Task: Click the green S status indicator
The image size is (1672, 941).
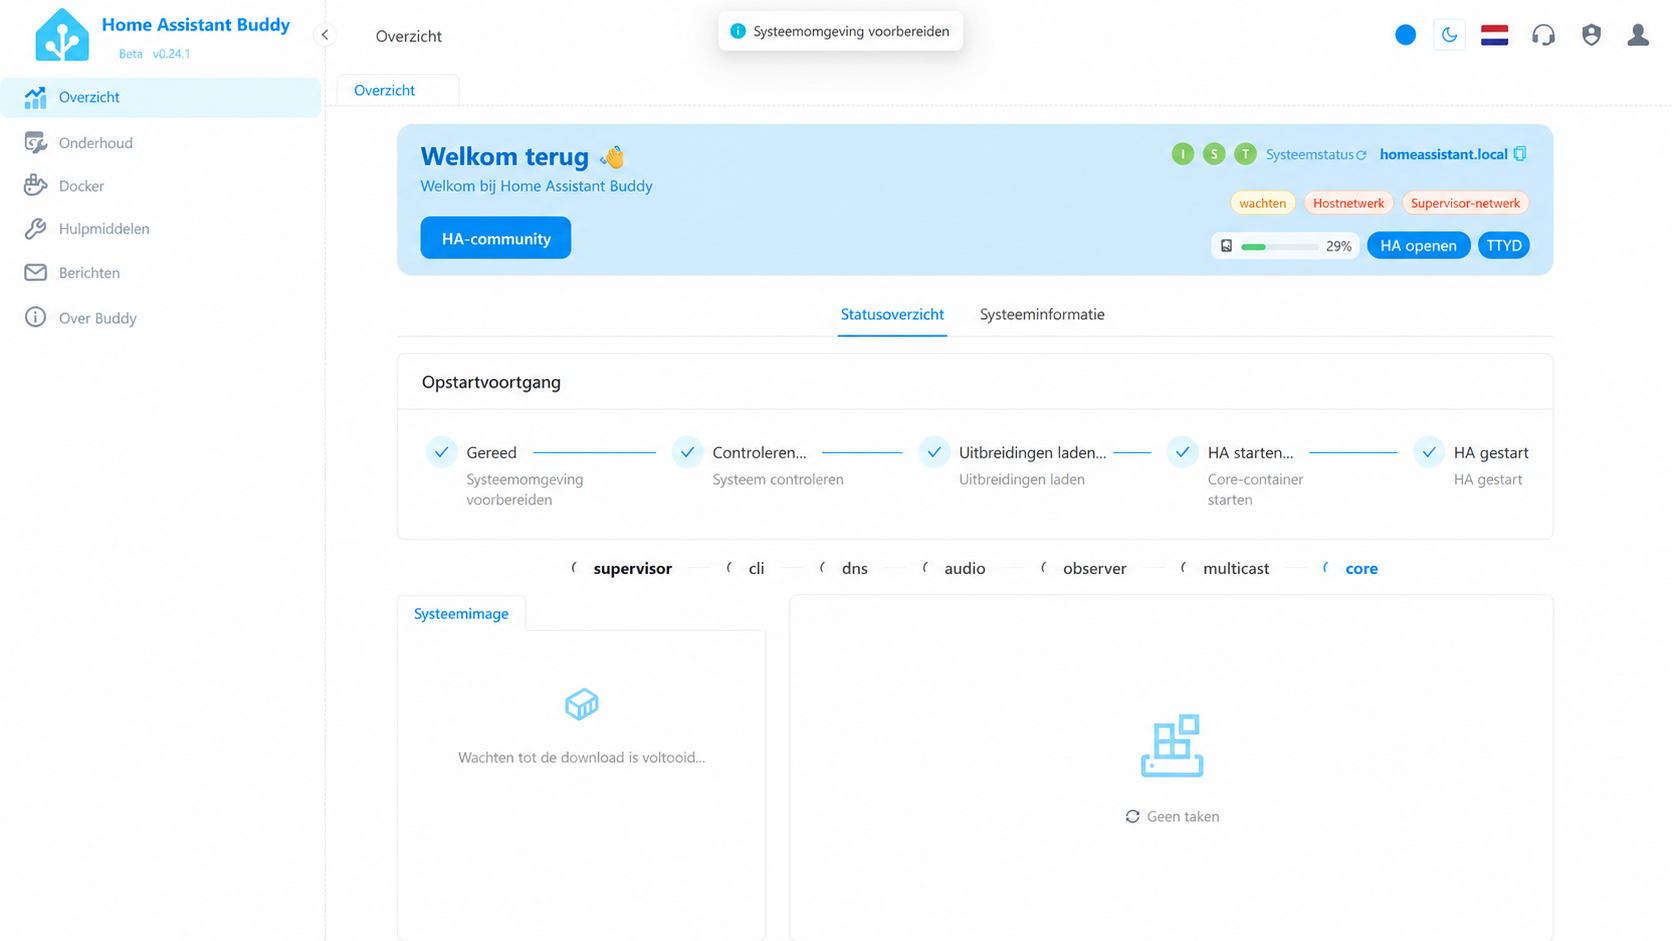Action: tap(1214, 154)
